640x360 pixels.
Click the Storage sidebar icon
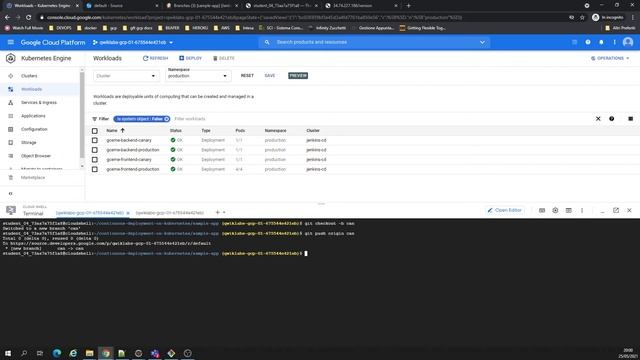pyautogui.click(x=11, y=142)
